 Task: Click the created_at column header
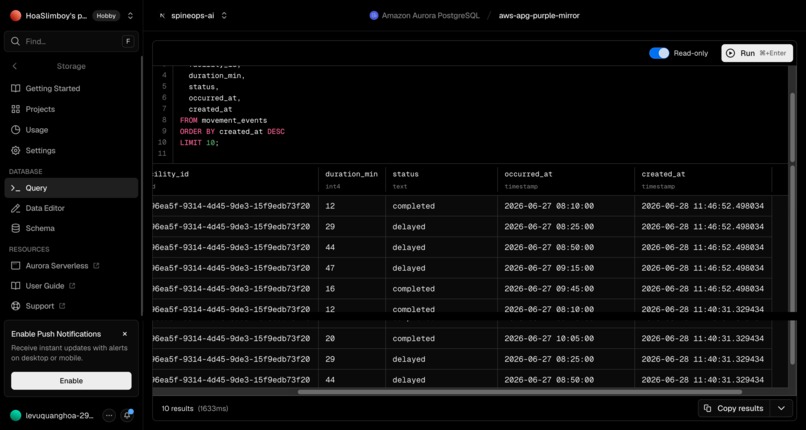click(x=703, y=180)
